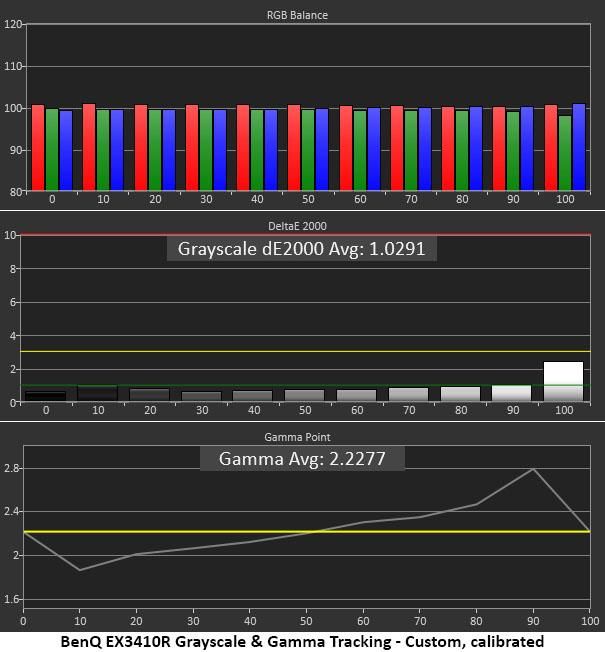Screen dimensions: 605x652
Task: Click the gray DeltaE bar at 50
Action: [x=304, y=395]
